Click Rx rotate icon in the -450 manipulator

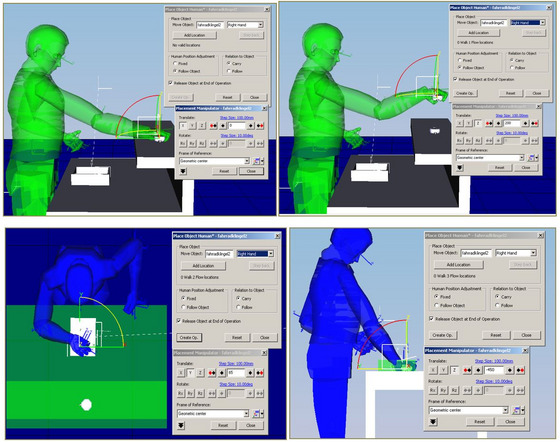pyautogui.click(x=432, y=391)
